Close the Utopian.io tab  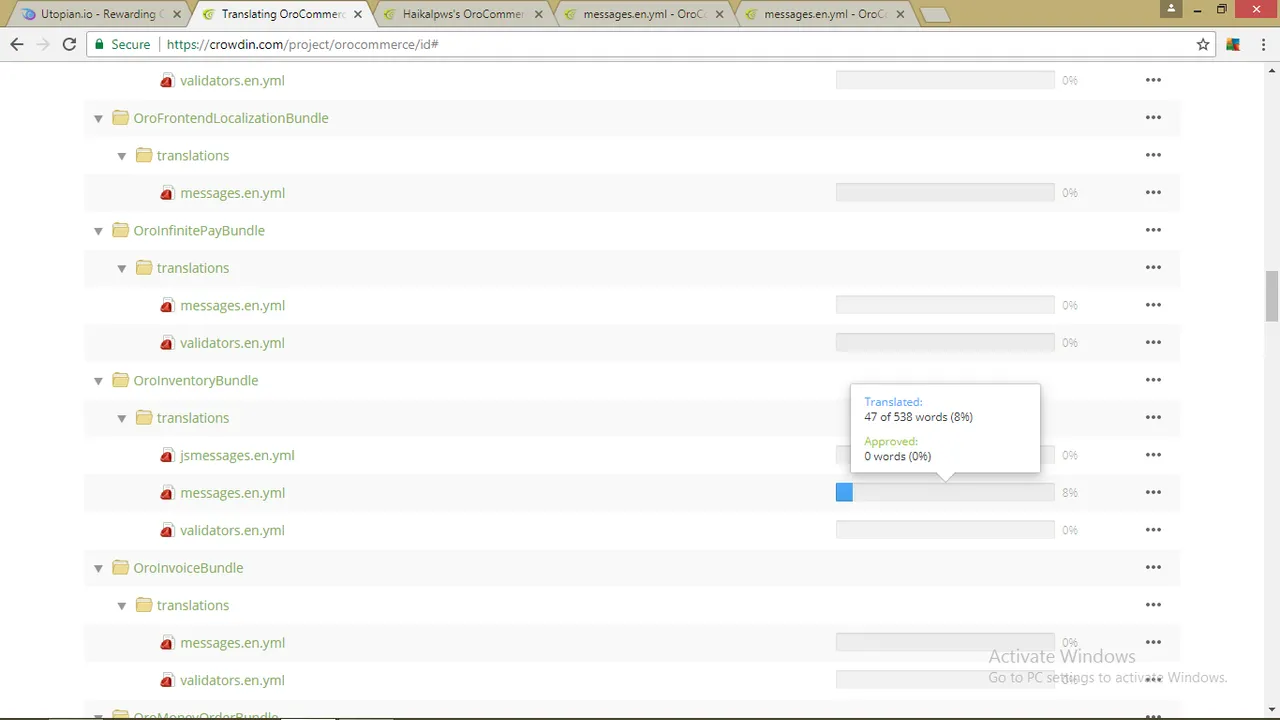click(178, 15)
